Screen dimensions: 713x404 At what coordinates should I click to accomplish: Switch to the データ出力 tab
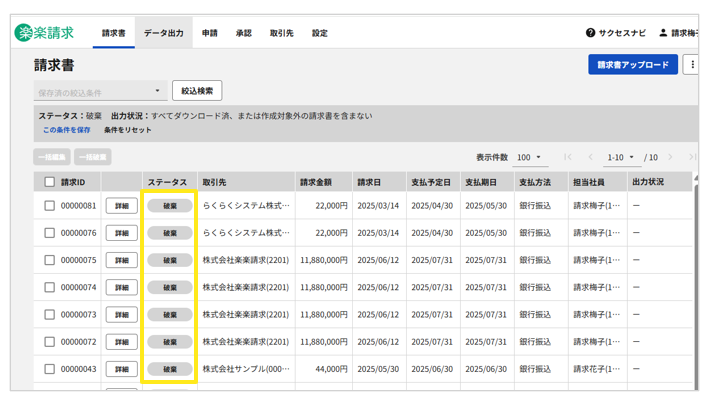[x=163, y=33]
